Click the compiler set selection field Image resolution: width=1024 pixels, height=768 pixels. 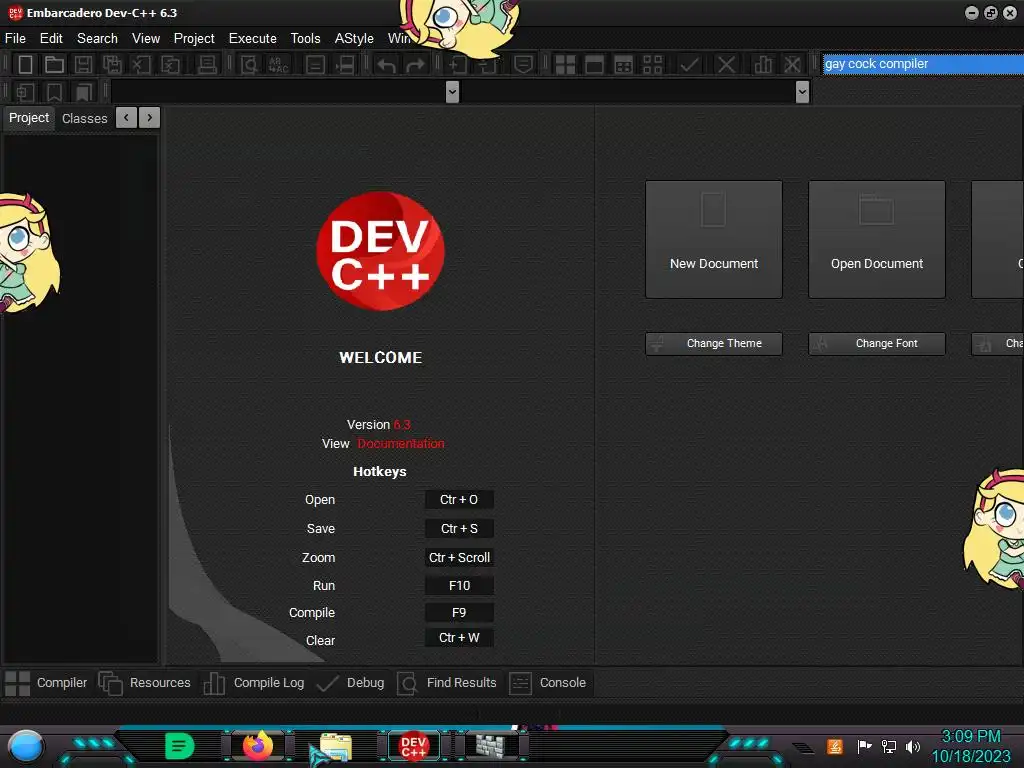click(x=923, y=64)
